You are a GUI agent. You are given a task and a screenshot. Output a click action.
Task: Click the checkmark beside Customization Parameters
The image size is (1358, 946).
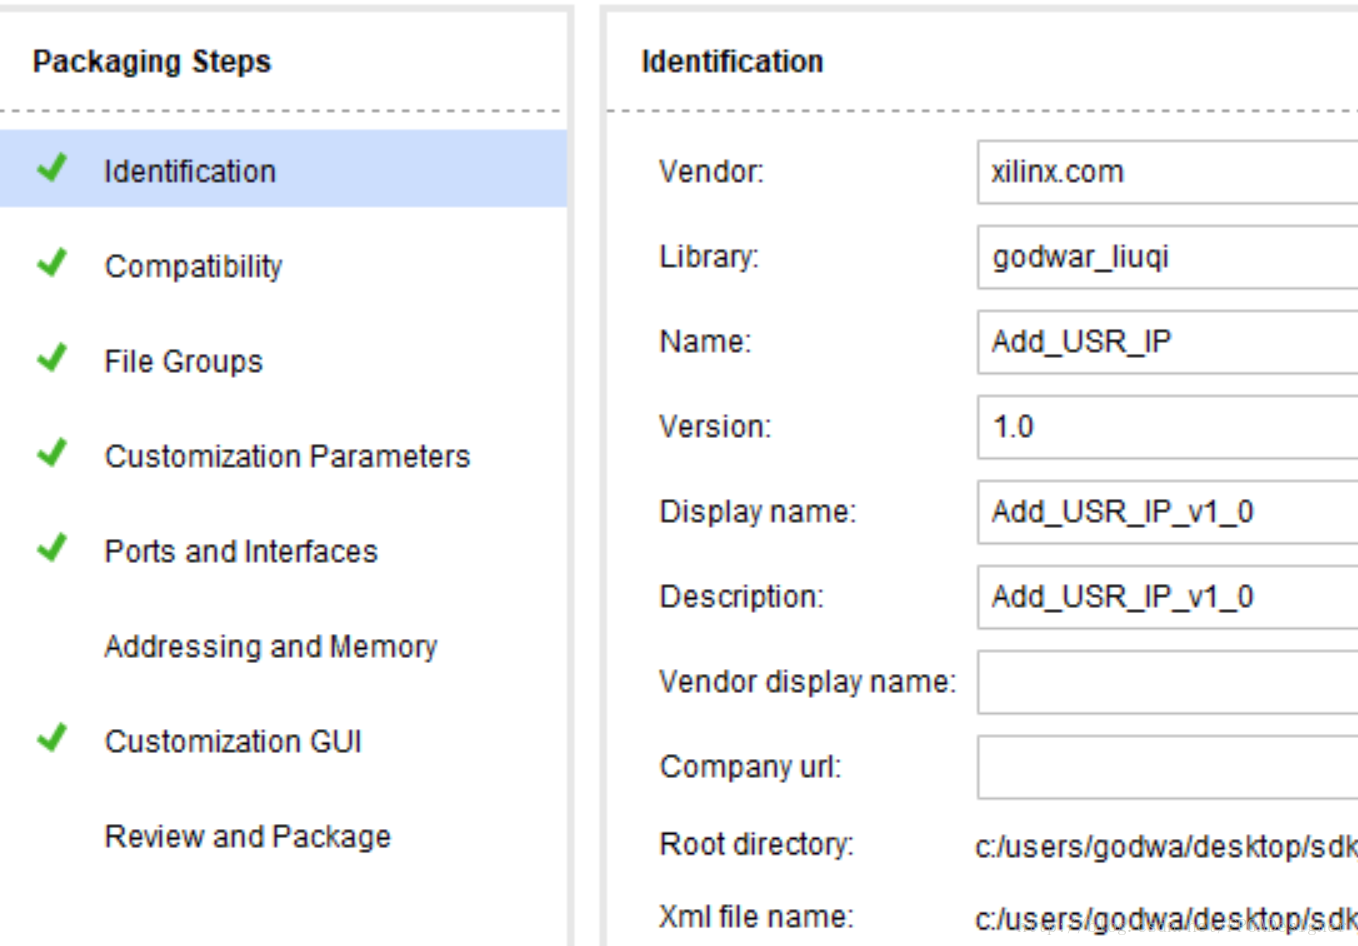tap(52, 453)
